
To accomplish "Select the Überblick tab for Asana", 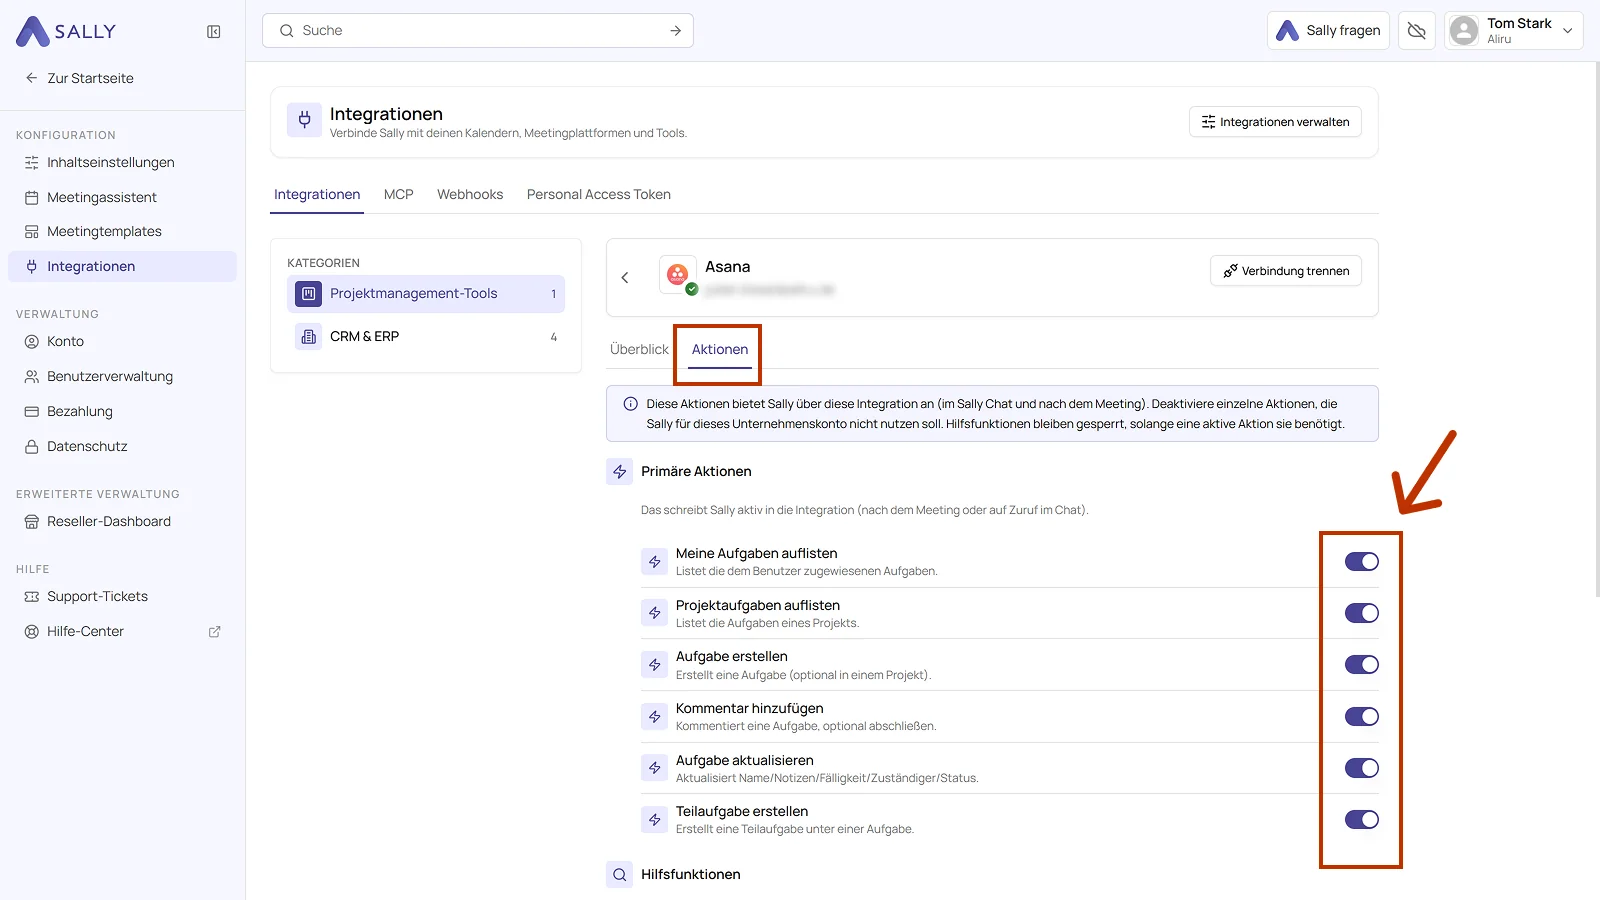I will coord(639,350).
